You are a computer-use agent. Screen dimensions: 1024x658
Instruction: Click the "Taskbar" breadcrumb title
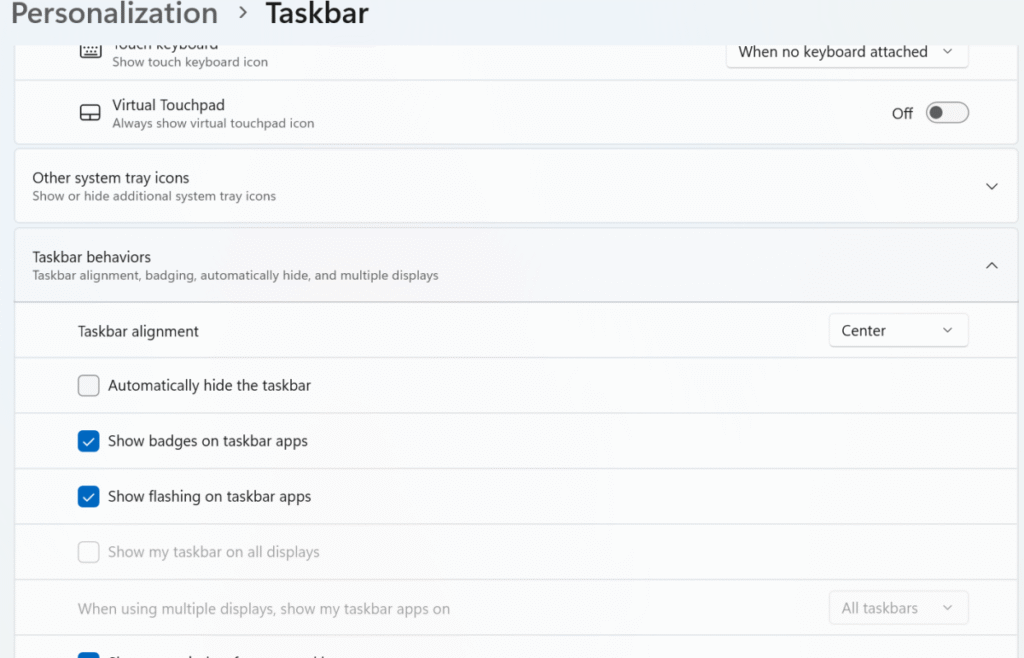(316, 14)
